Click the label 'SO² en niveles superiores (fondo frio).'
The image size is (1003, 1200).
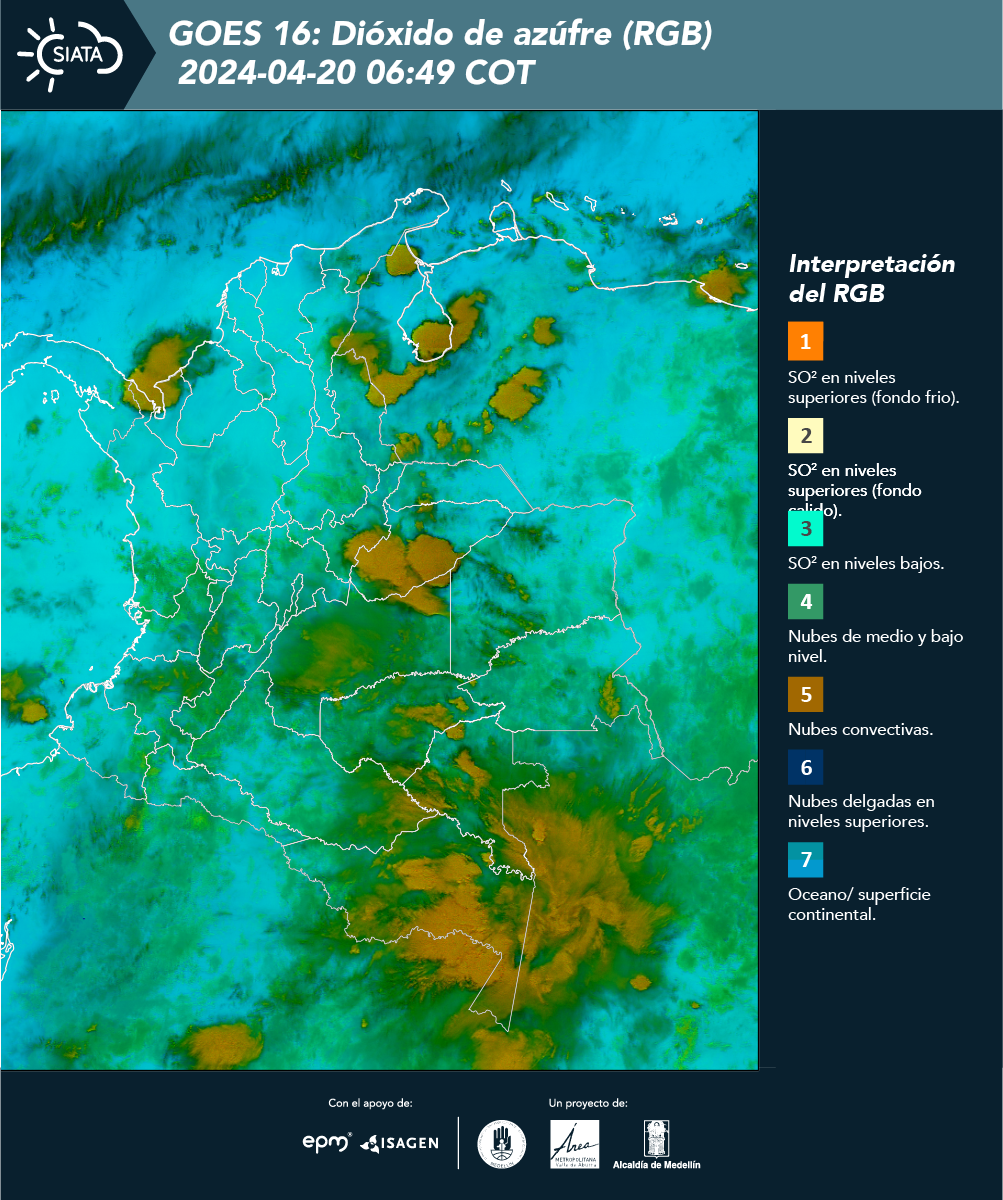(x=874, y=387)
